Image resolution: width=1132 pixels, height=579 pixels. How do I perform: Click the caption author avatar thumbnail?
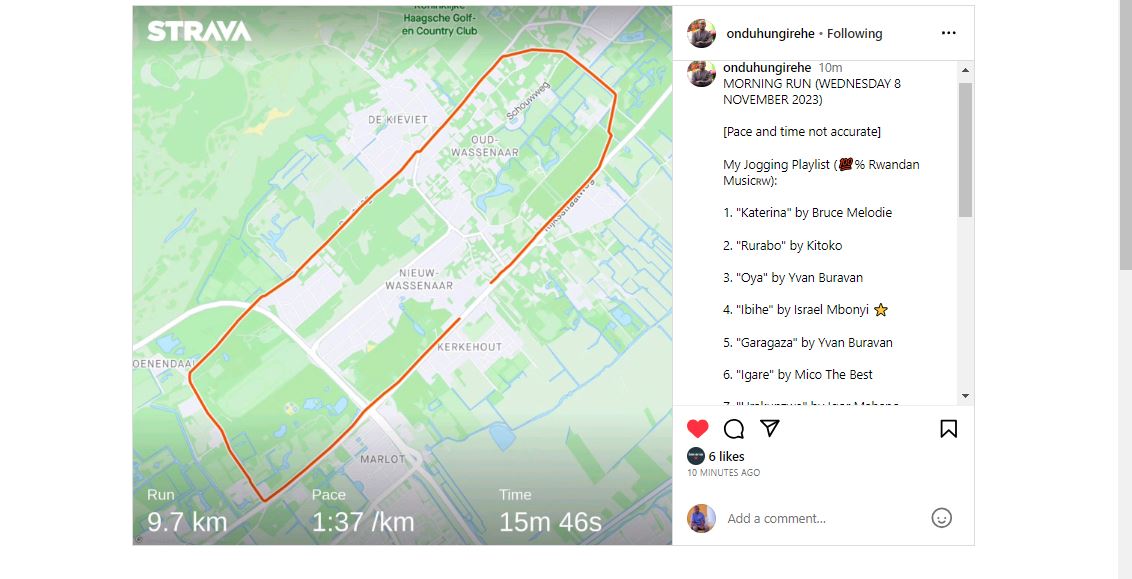pyautogui.click(x=701, y=73)
